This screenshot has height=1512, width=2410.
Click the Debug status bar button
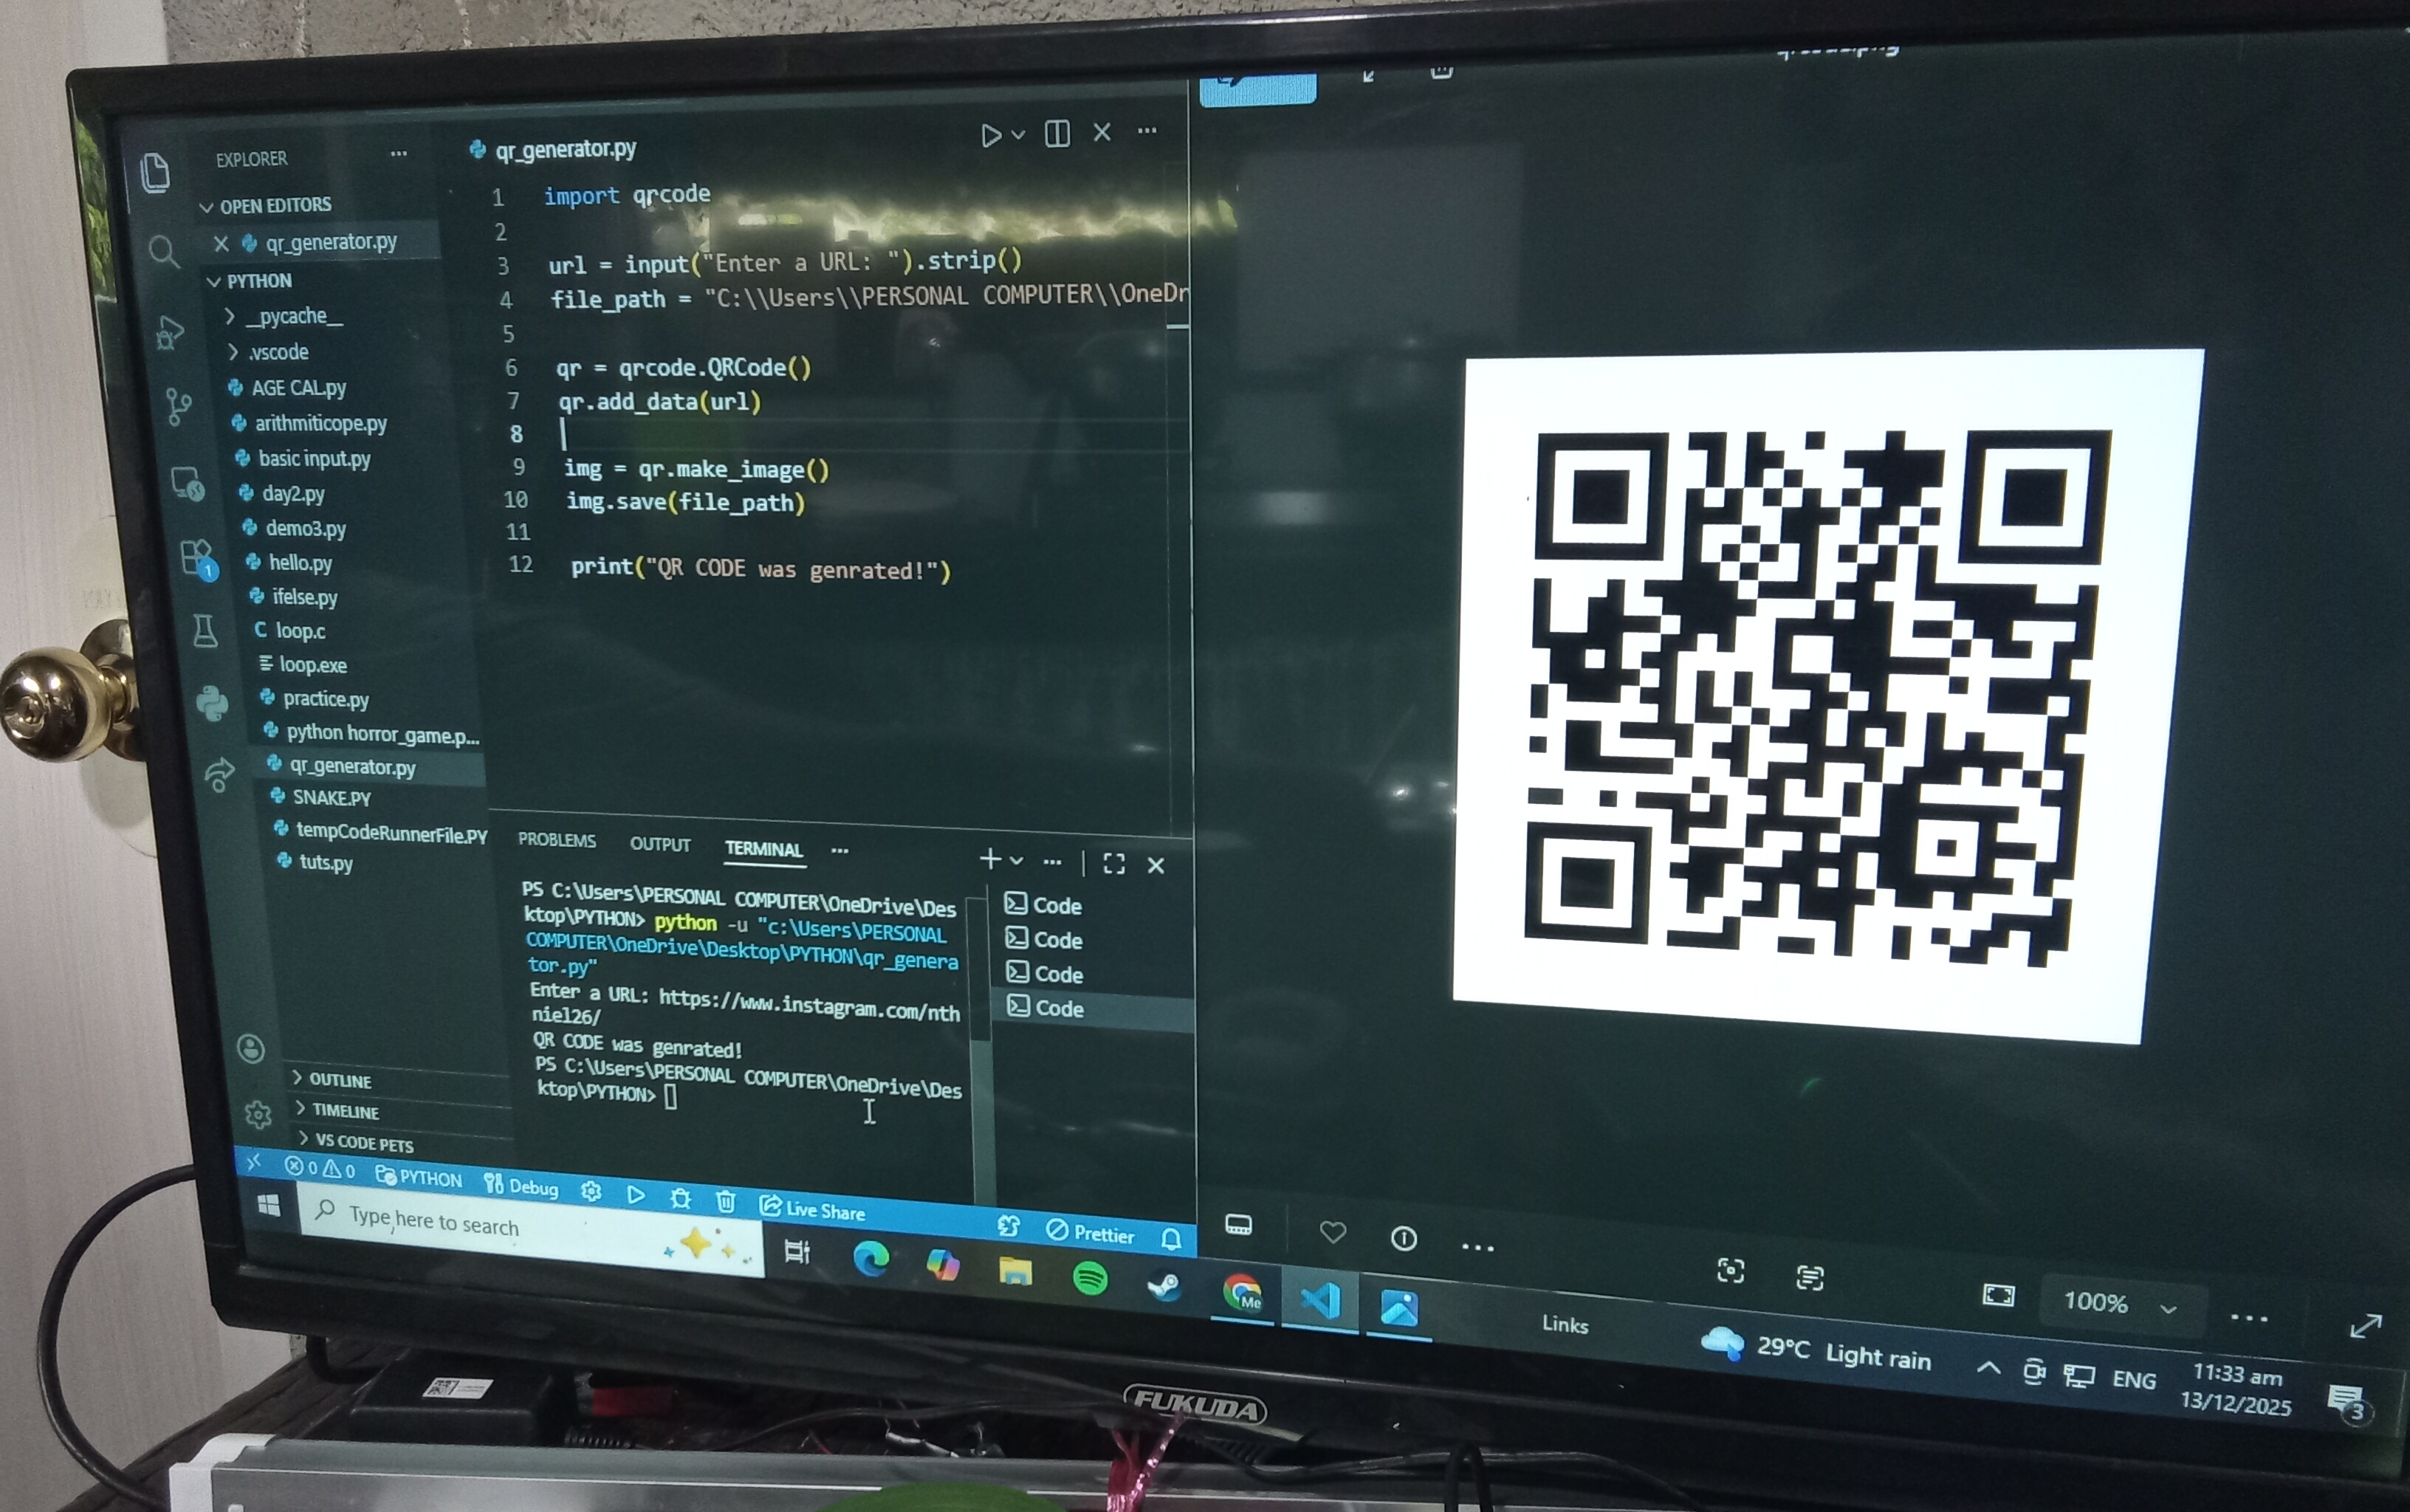click(522, 1187)
